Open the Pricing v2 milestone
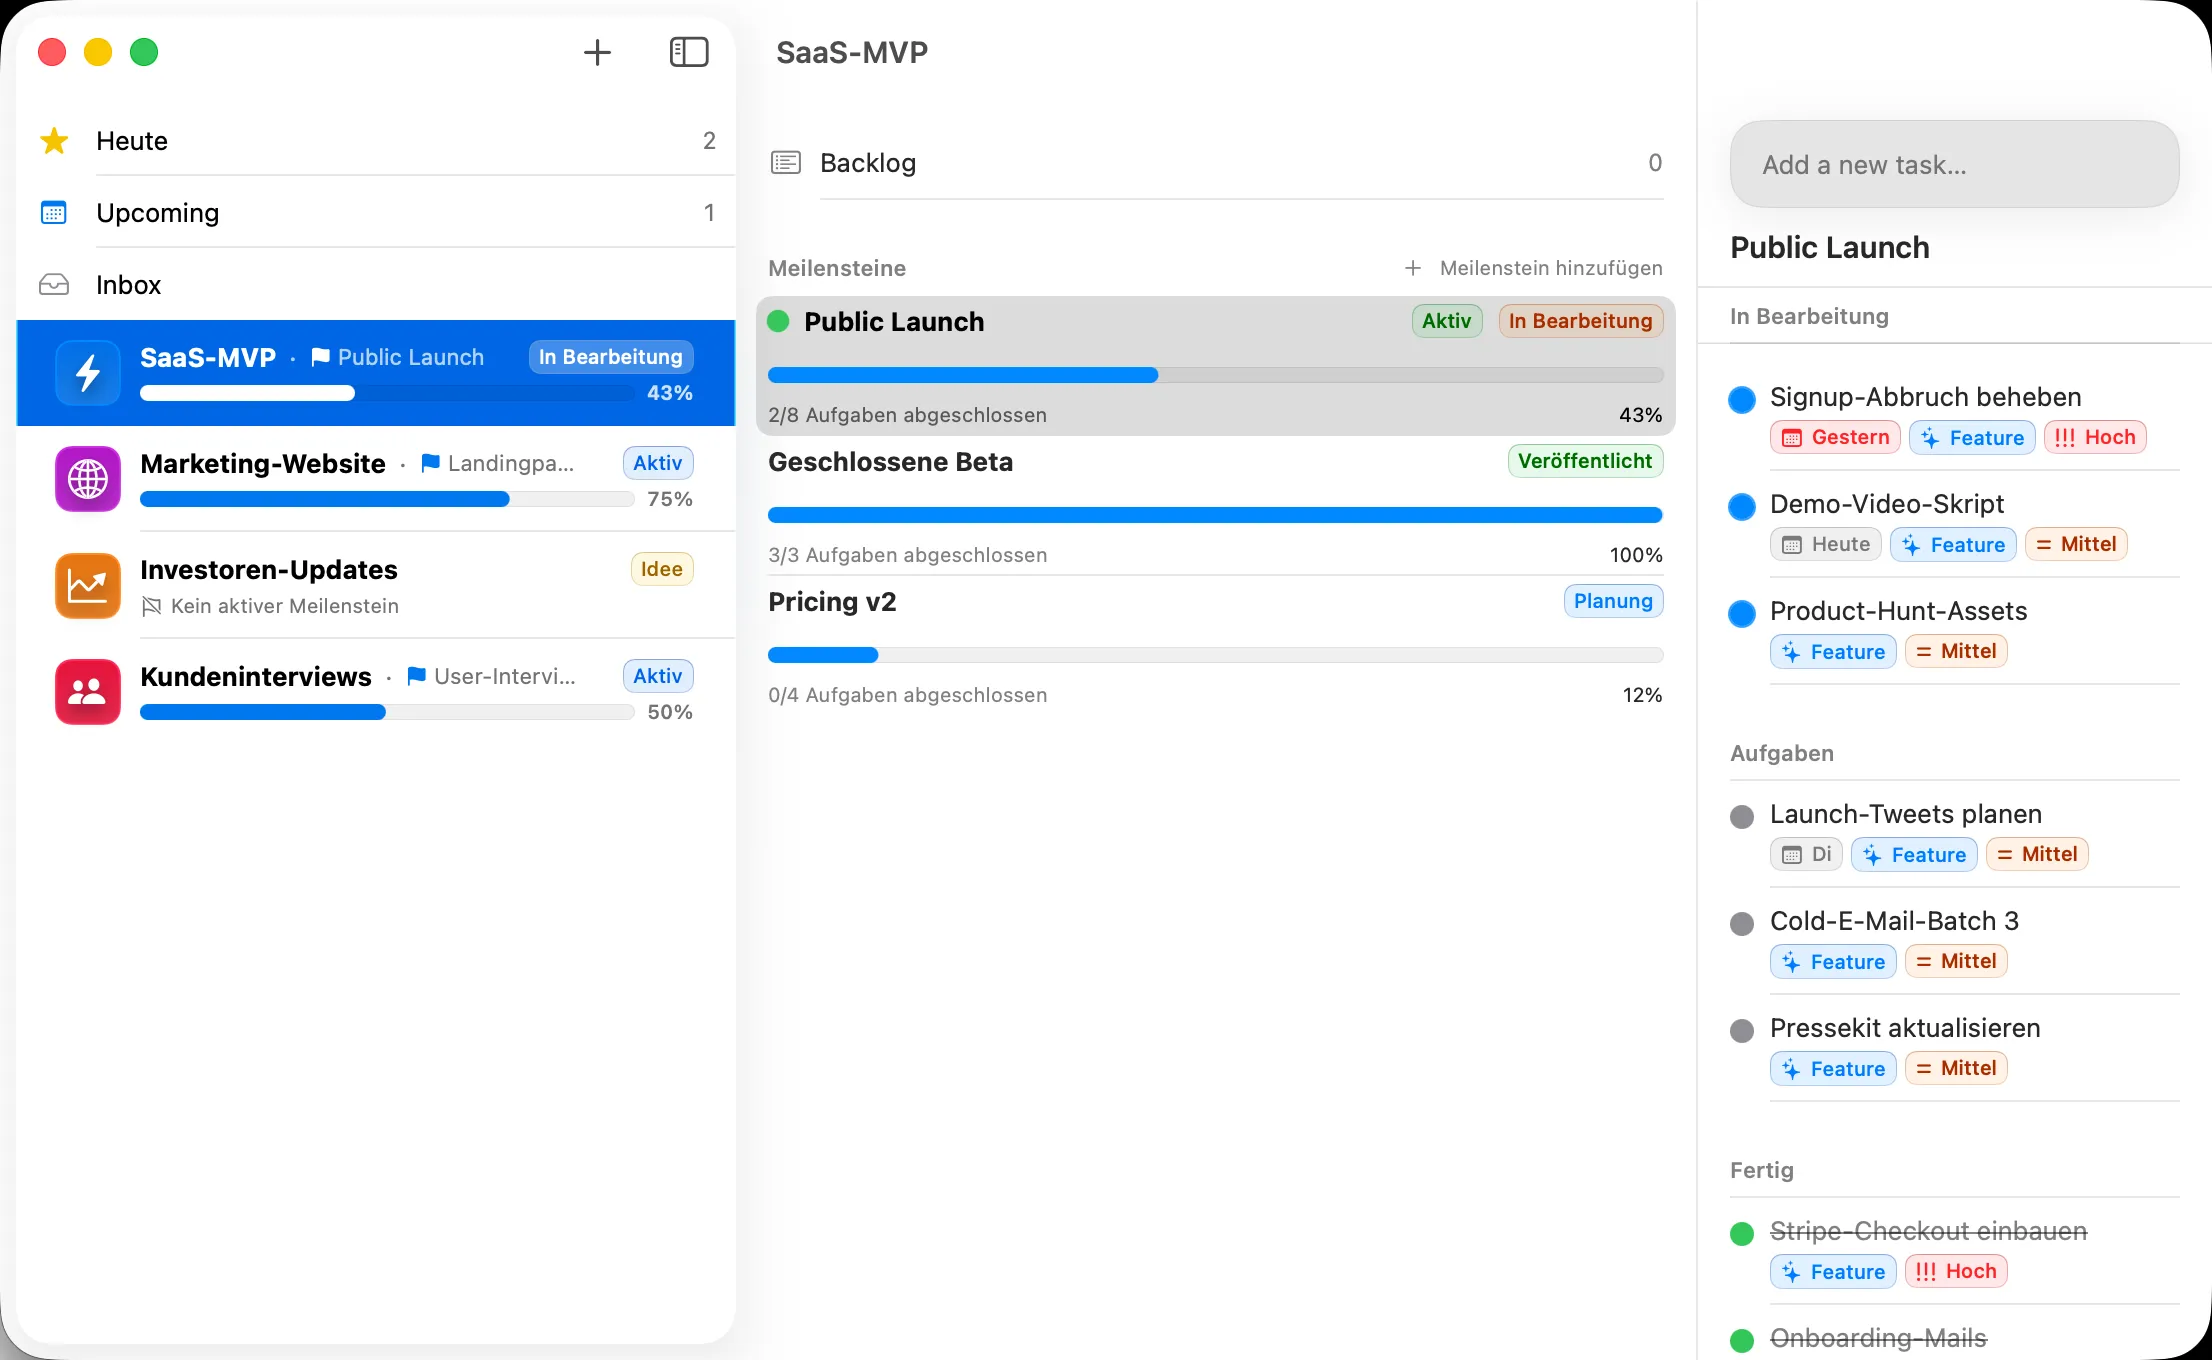The height and width of the screenshot is (1360, 2212). (1216, 647)
